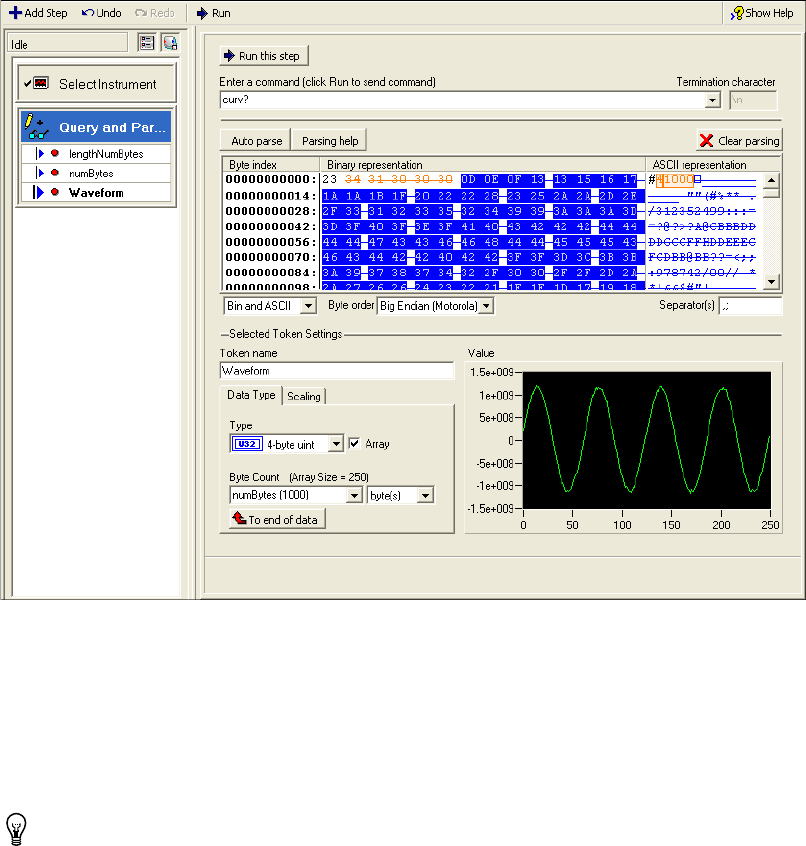Click the red X Clear parsing icon
806x846 pixels.
coord(706,141)
